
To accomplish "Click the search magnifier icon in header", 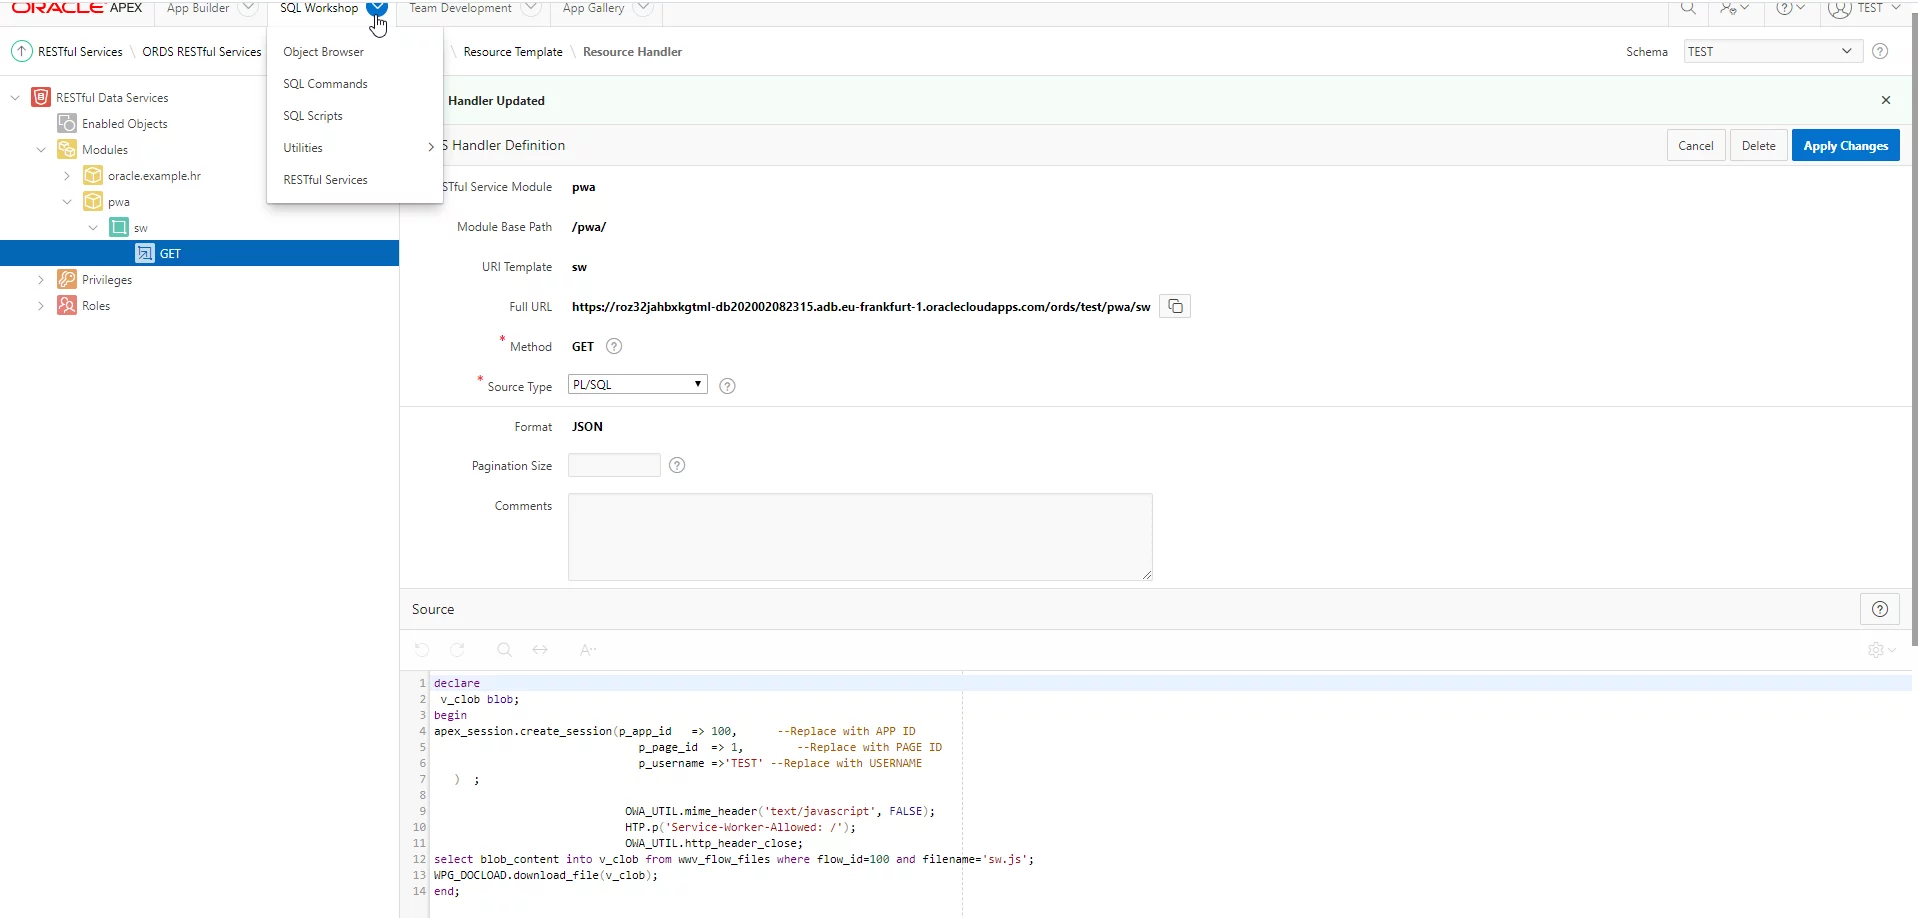I will pyautogui.click(x=1688, y=8).
